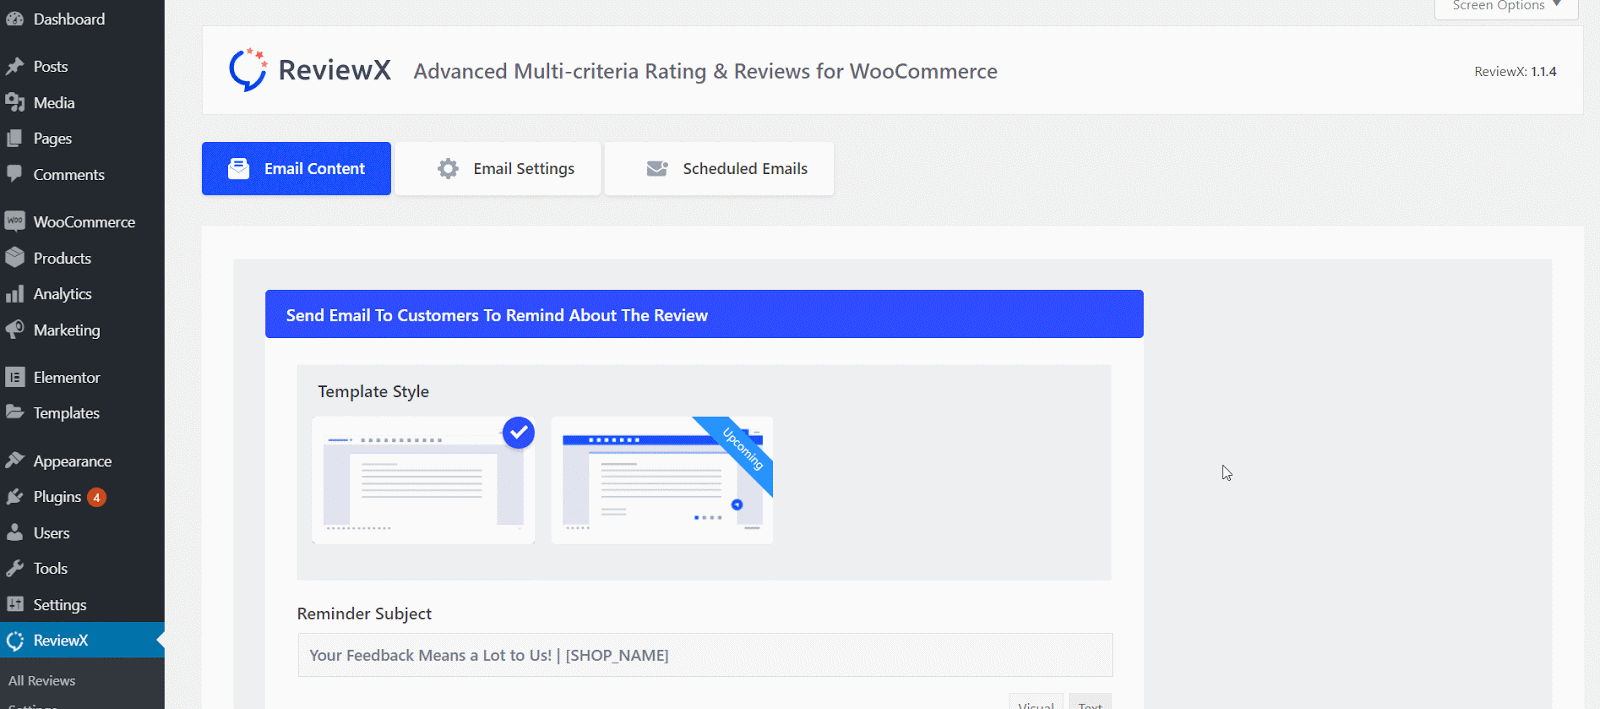Select the Upcoming template style thumbnail
Screen dimensions: 1600x709
662,480
